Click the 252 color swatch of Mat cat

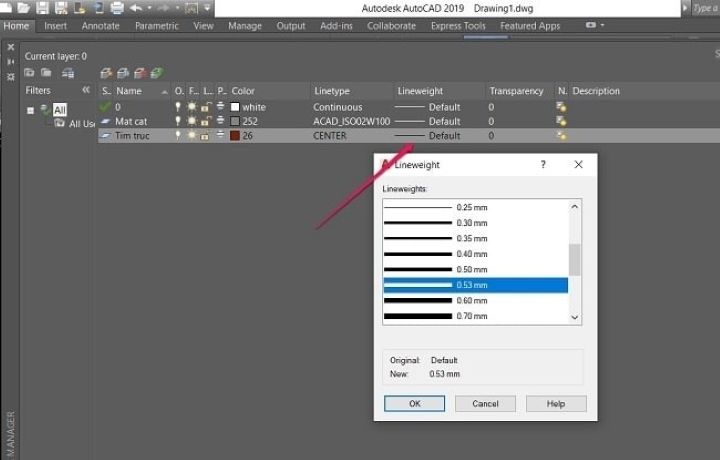(x=235, y=121)
